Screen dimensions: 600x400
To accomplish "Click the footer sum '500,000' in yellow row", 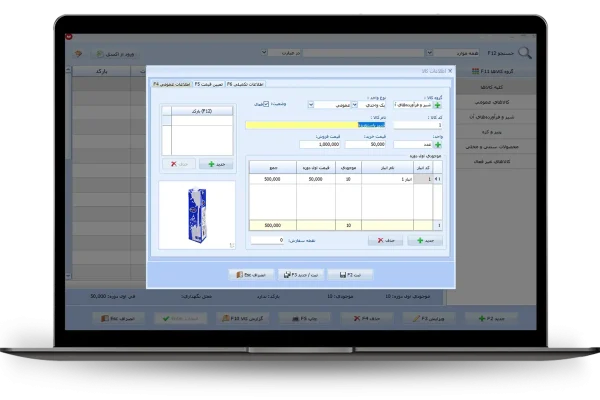I will pos(272,225).
